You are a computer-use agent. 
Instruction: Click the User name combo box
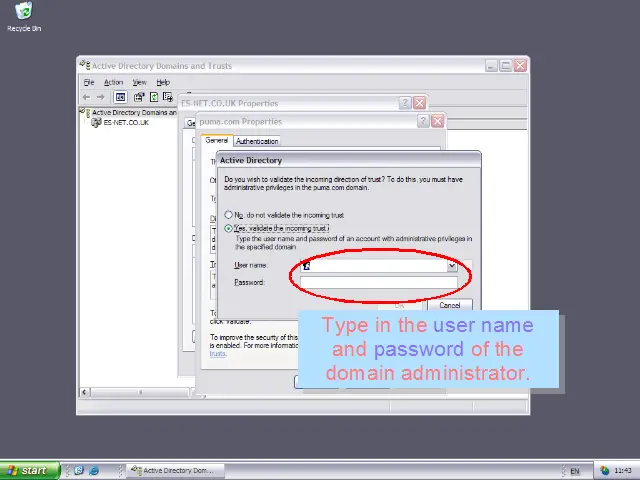(379, 266)
